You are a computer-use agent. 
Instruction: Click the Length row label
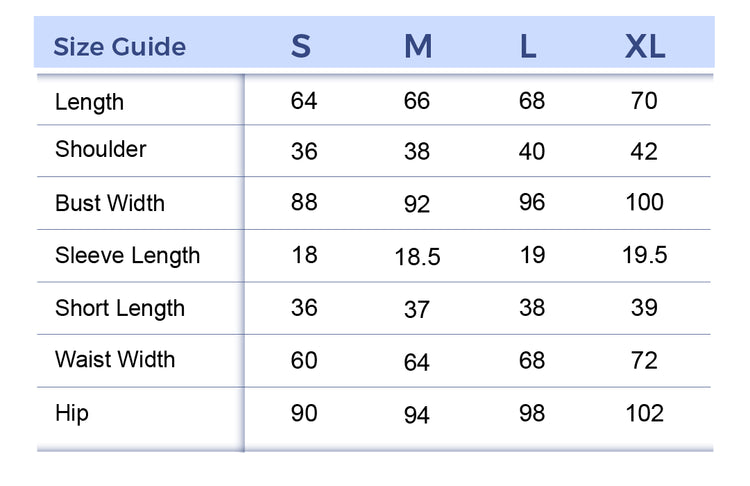coord(89,102)
